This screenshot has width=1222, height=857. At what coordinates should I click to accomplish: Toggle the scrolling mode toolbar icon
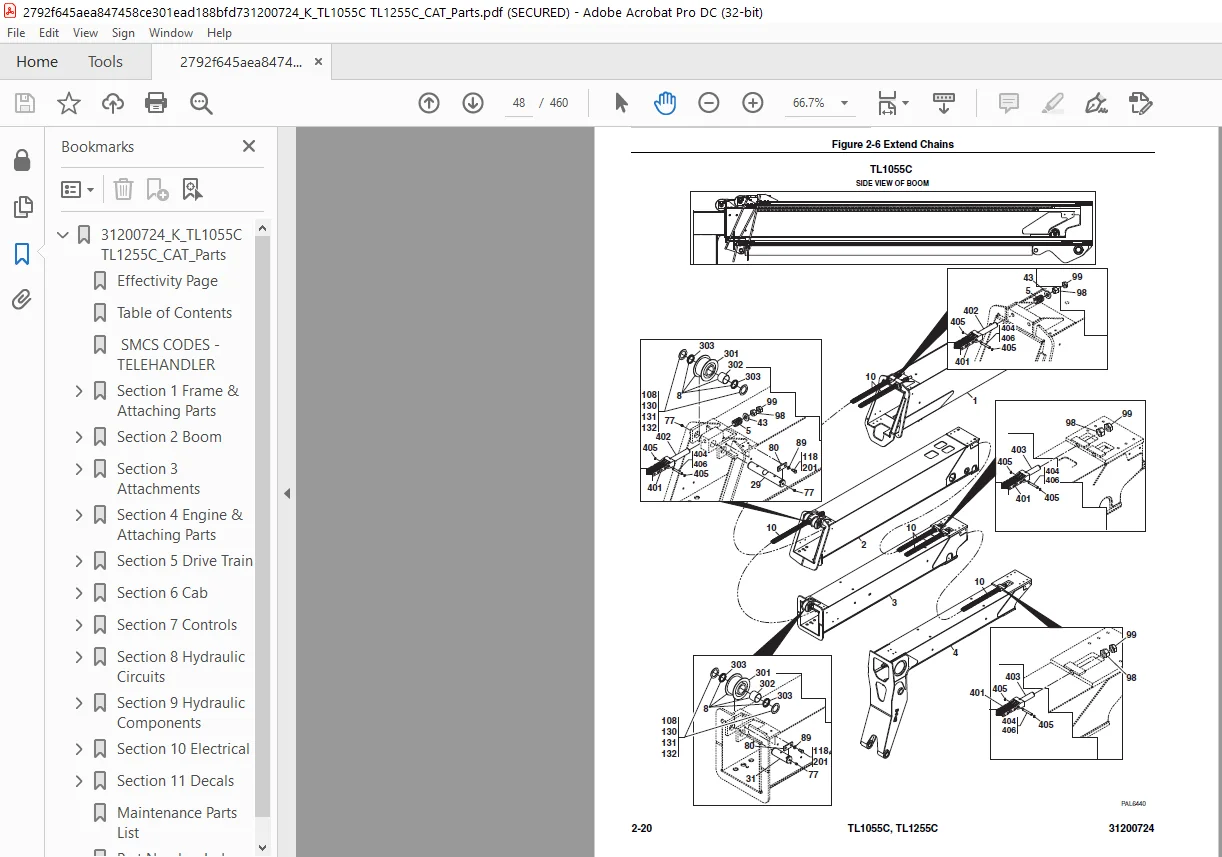[944, 103]
